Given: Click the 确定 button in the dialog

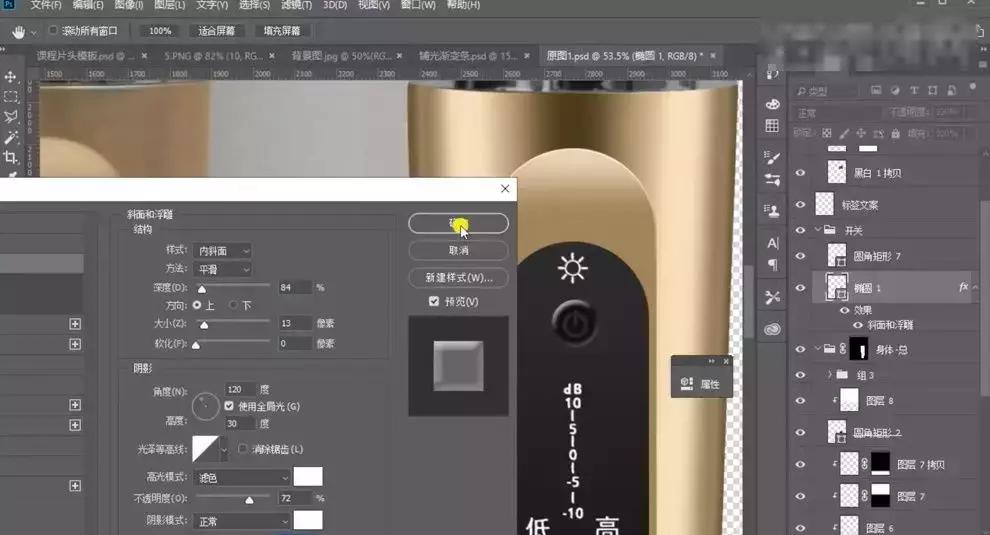Looking at the screenshot, I should click(x=458, y=223).
